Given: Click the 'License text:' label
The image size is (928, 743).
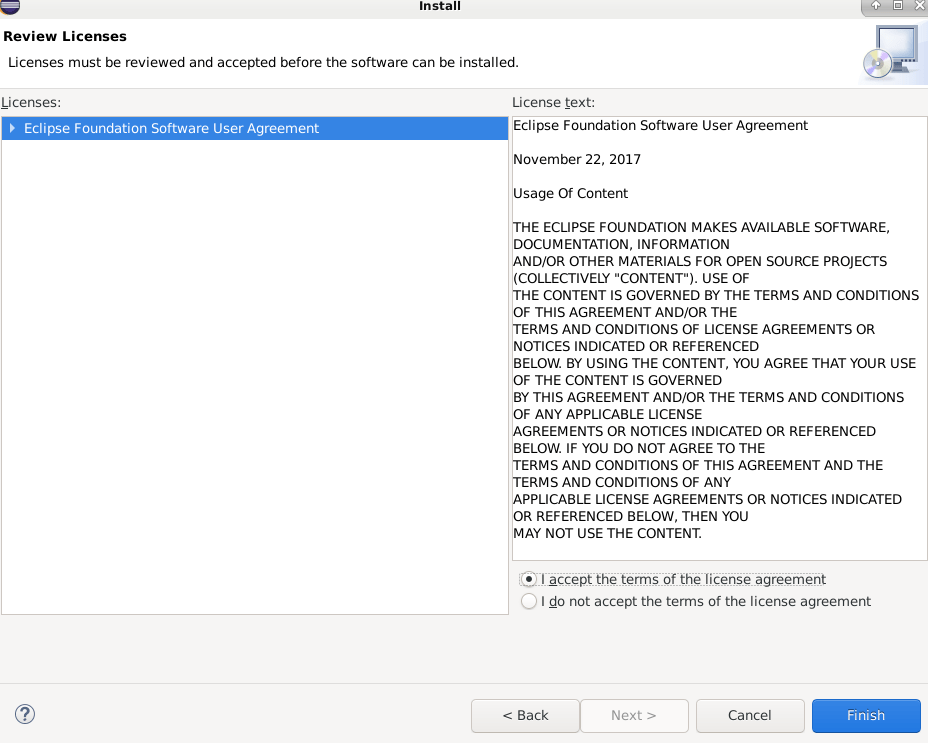Looking at the screenshot, I should tap(553, 102).
